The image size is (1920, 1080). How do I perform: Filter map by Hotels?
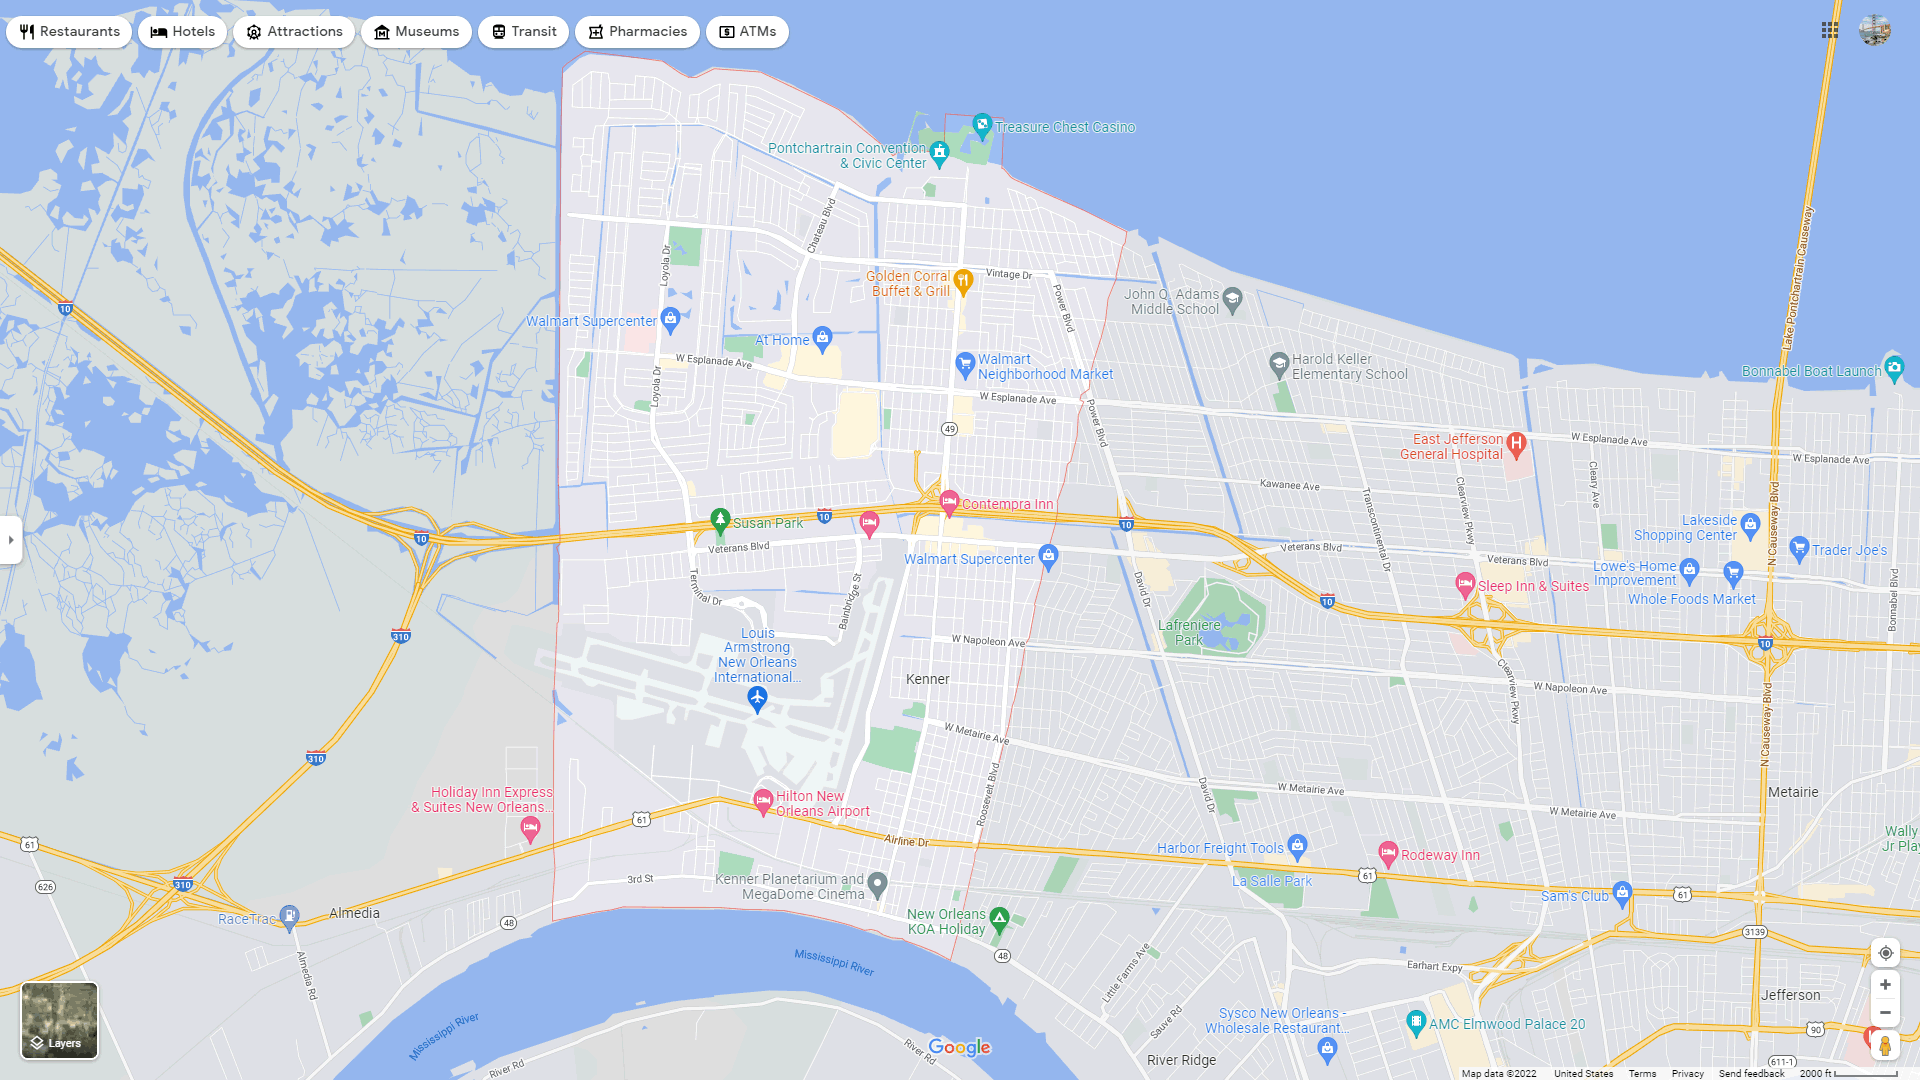(x=183, y=32)
